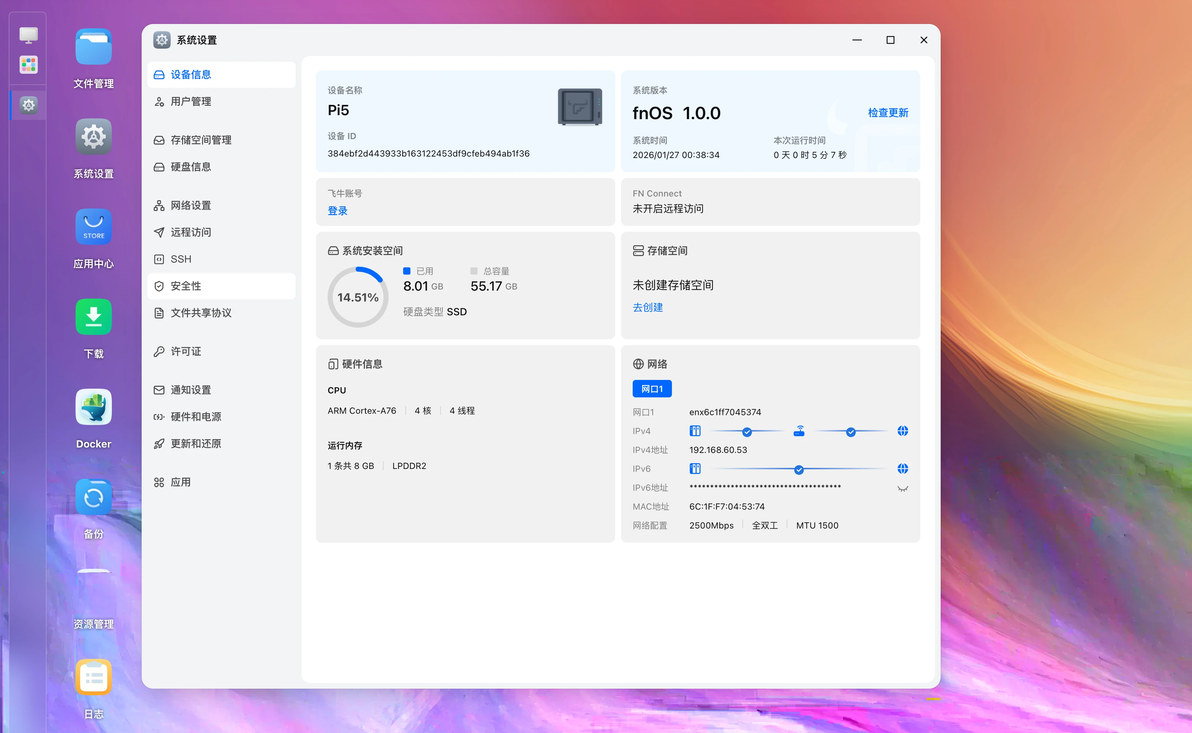Open the 文件管理 file manager icon
The width and height of the screenshot is (1192, 733).
click(94, 48)
